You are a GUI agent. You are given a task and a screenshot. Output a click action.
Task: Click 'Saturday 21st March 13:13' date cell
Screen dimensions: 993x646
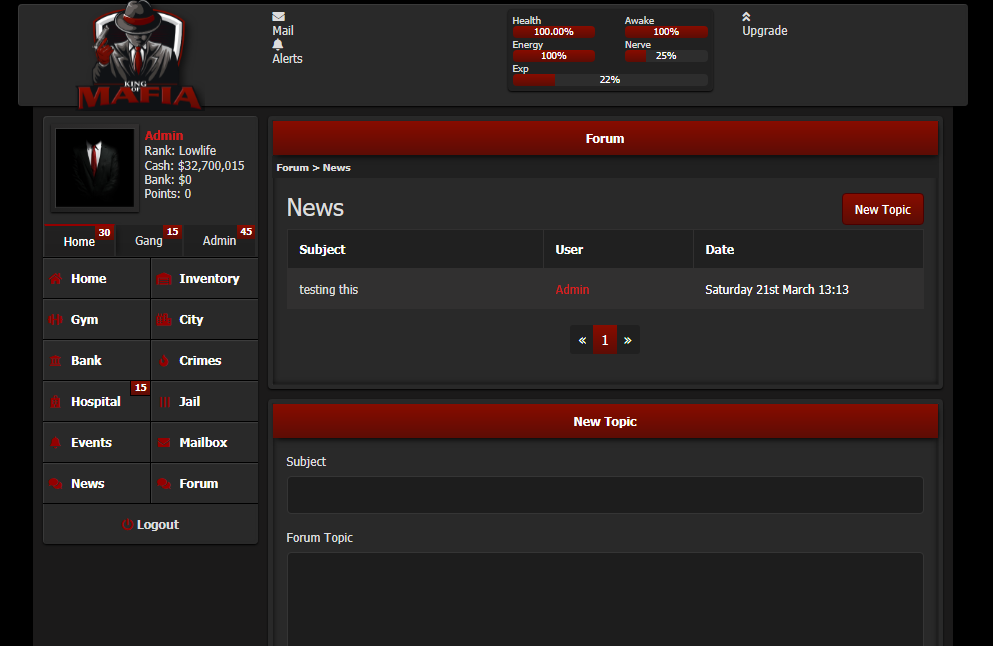(776, 289)
